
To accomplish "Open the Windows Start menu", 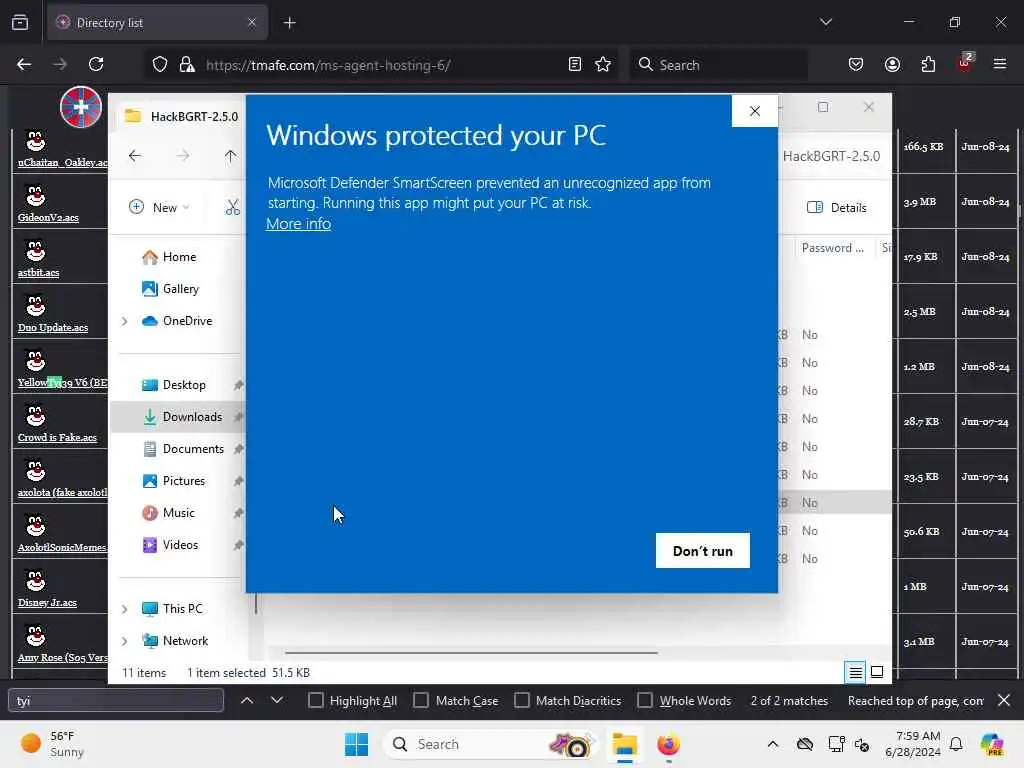I will tap(357, 744).
